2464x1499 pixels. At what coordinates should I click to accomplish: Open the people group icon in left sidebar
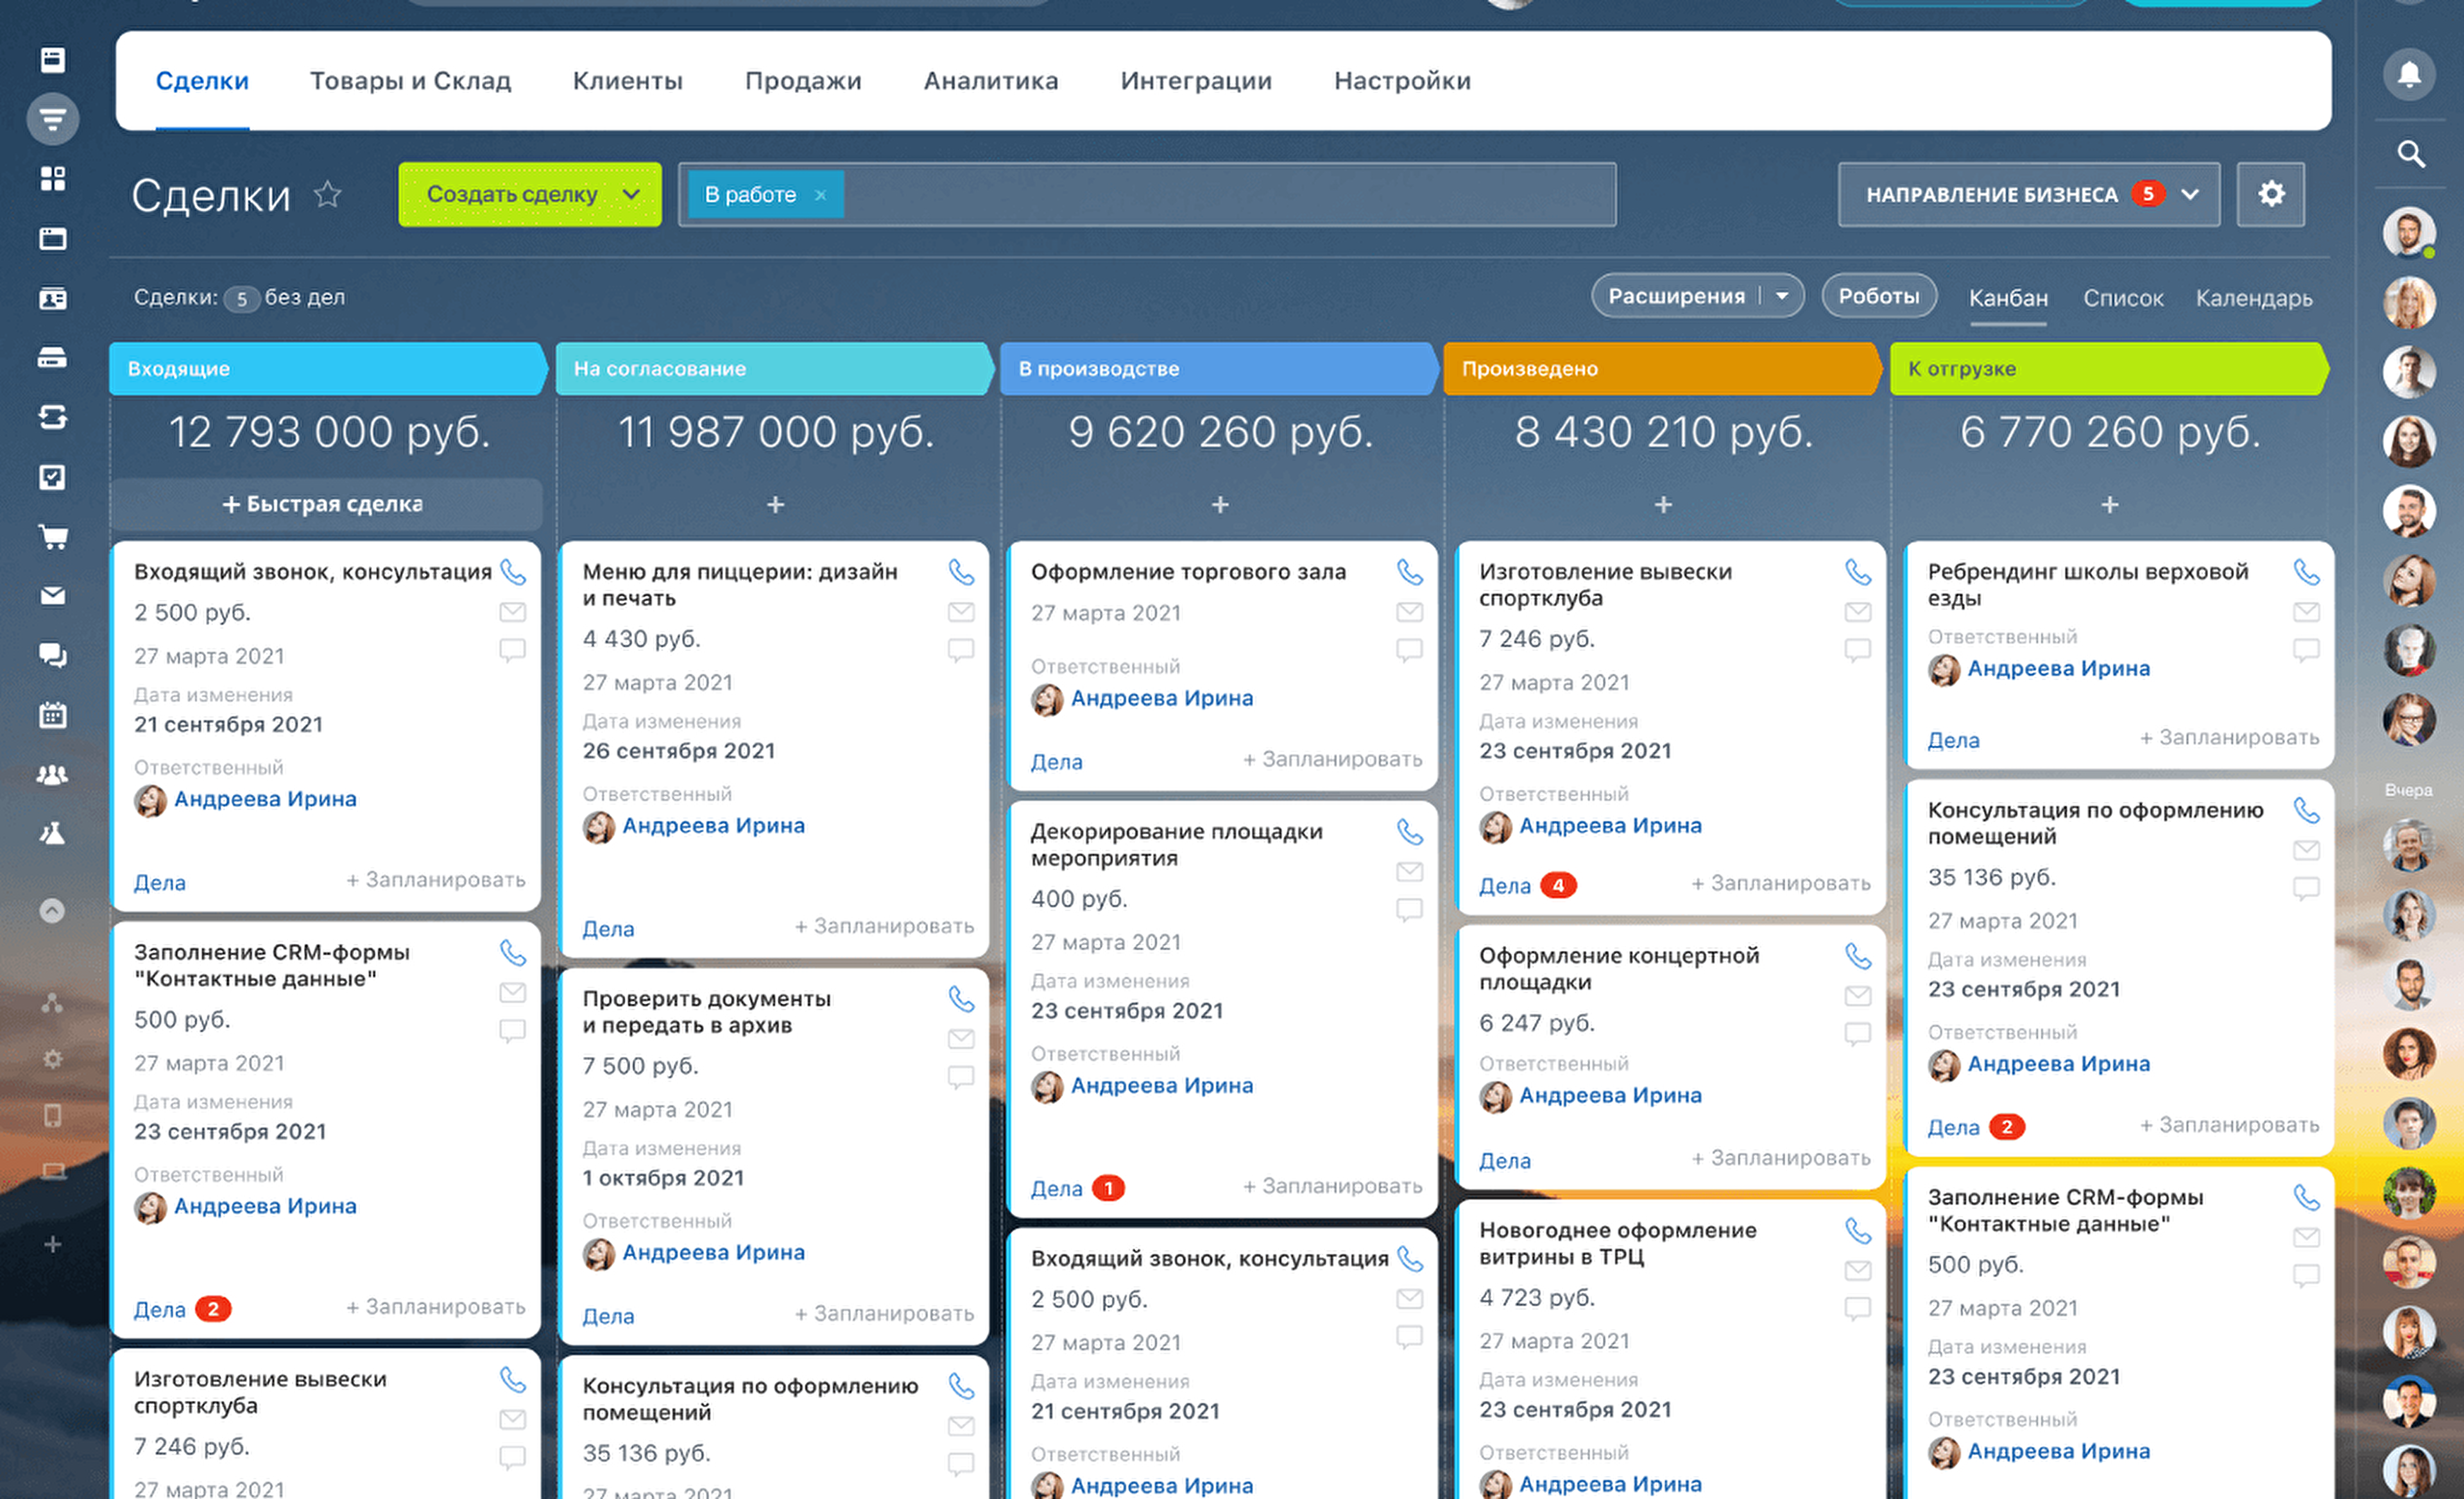pyautogui.click(x=53, y=774)
